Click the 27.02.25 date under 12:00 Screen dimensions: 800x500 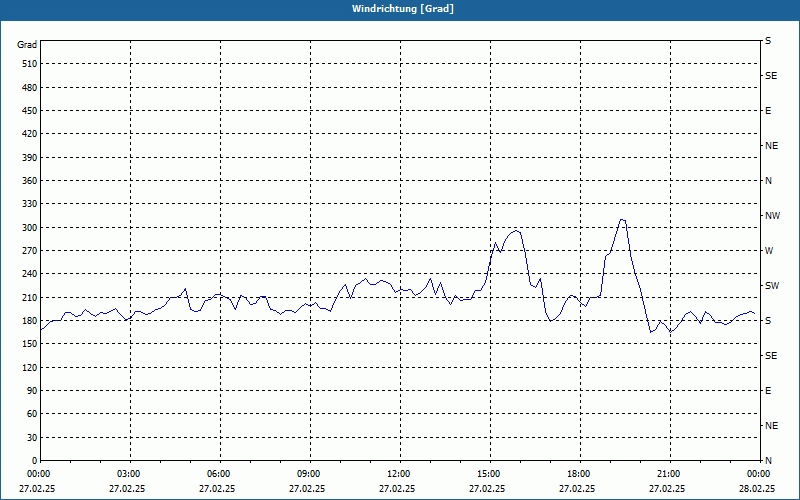point(397,488)
